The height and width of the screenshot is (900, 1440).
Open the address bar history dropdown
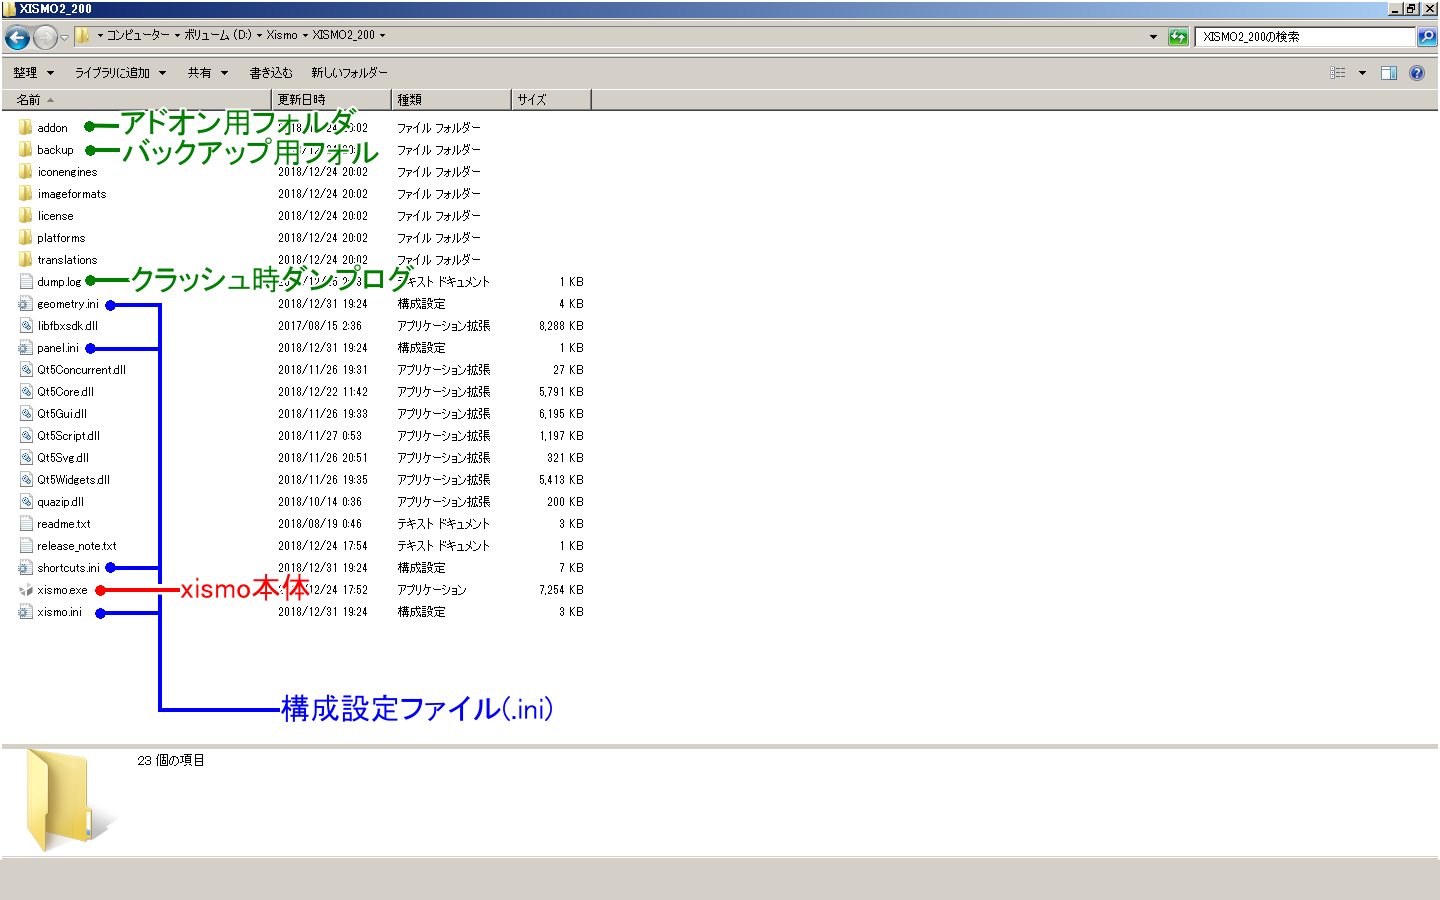[x=1153, y=37]
